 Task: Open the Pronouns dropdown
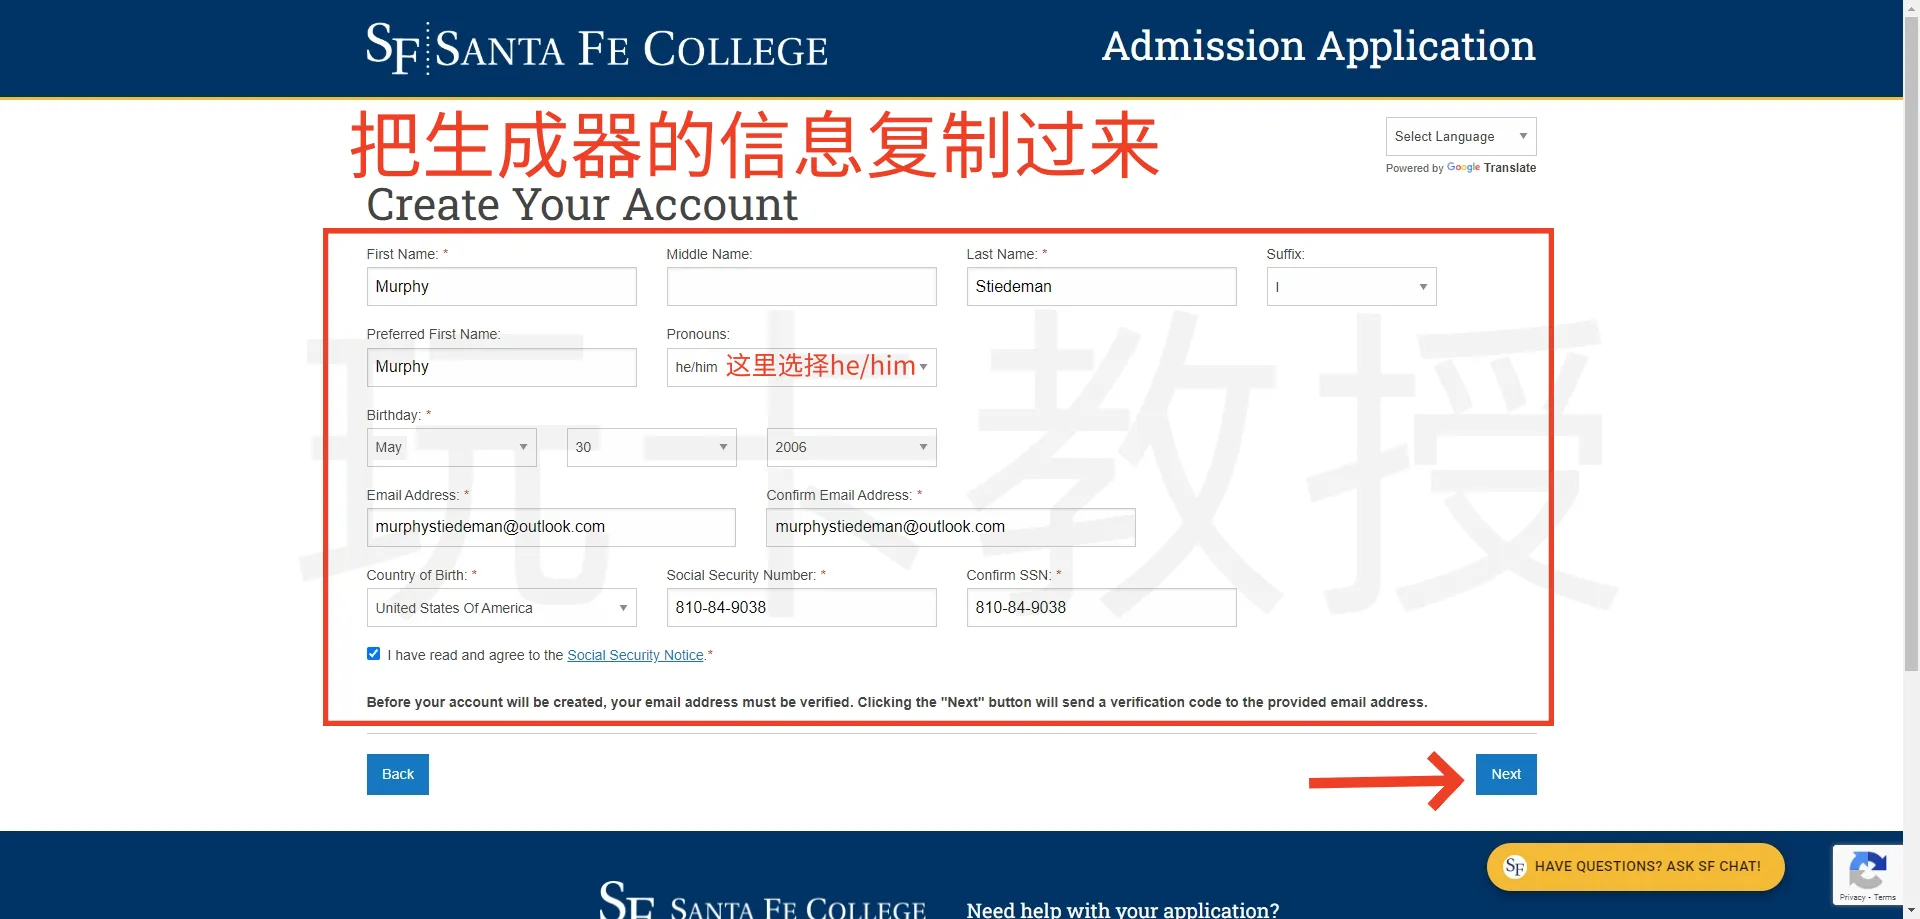[801, 367]
